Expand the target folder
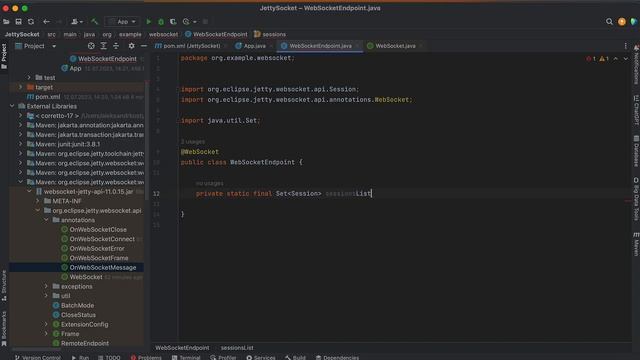This screenshot has width=640, height=360. pyautogui.click(x=20, y=87)
